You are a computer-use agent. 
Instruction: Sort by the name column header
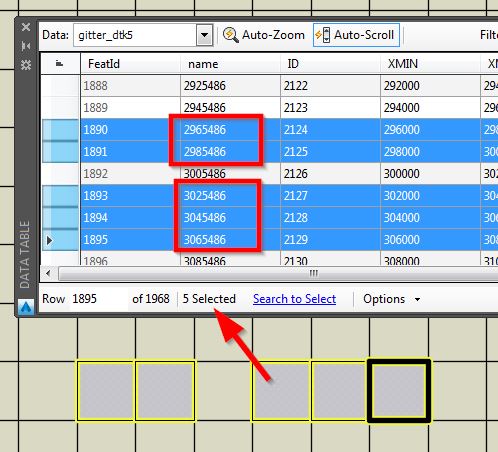pyautogui.click(x=230, y=64)
